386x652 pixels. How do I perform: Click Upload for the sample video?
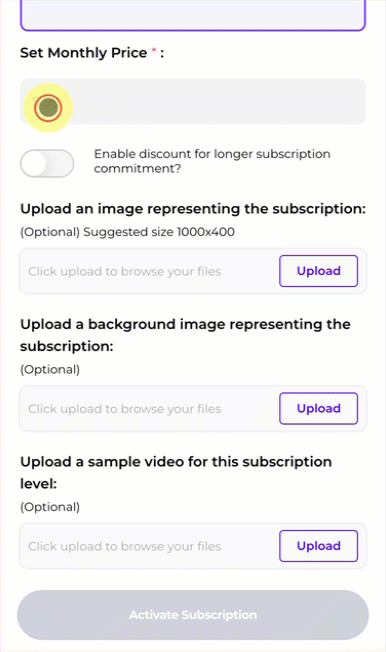tap(319, 546)
